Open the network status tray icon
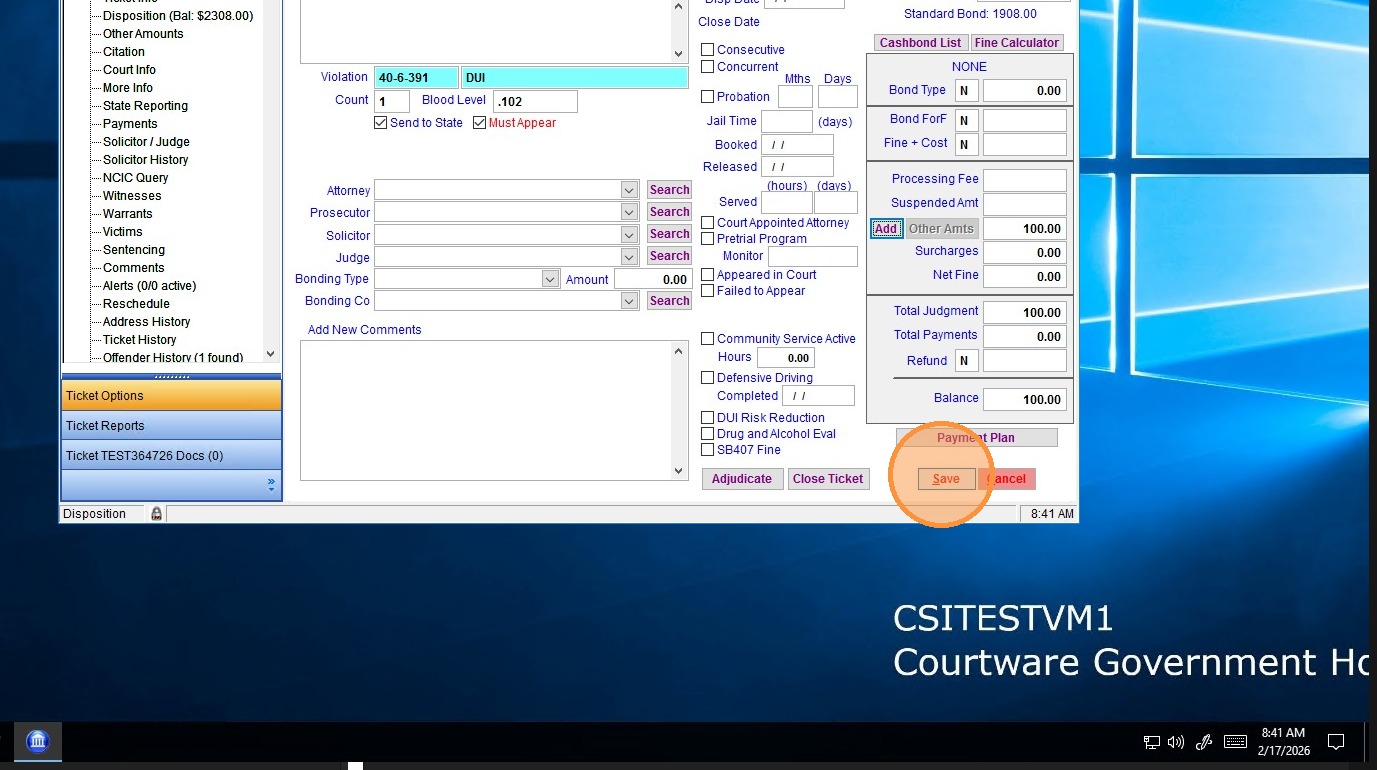 [x=1152, y=742]
